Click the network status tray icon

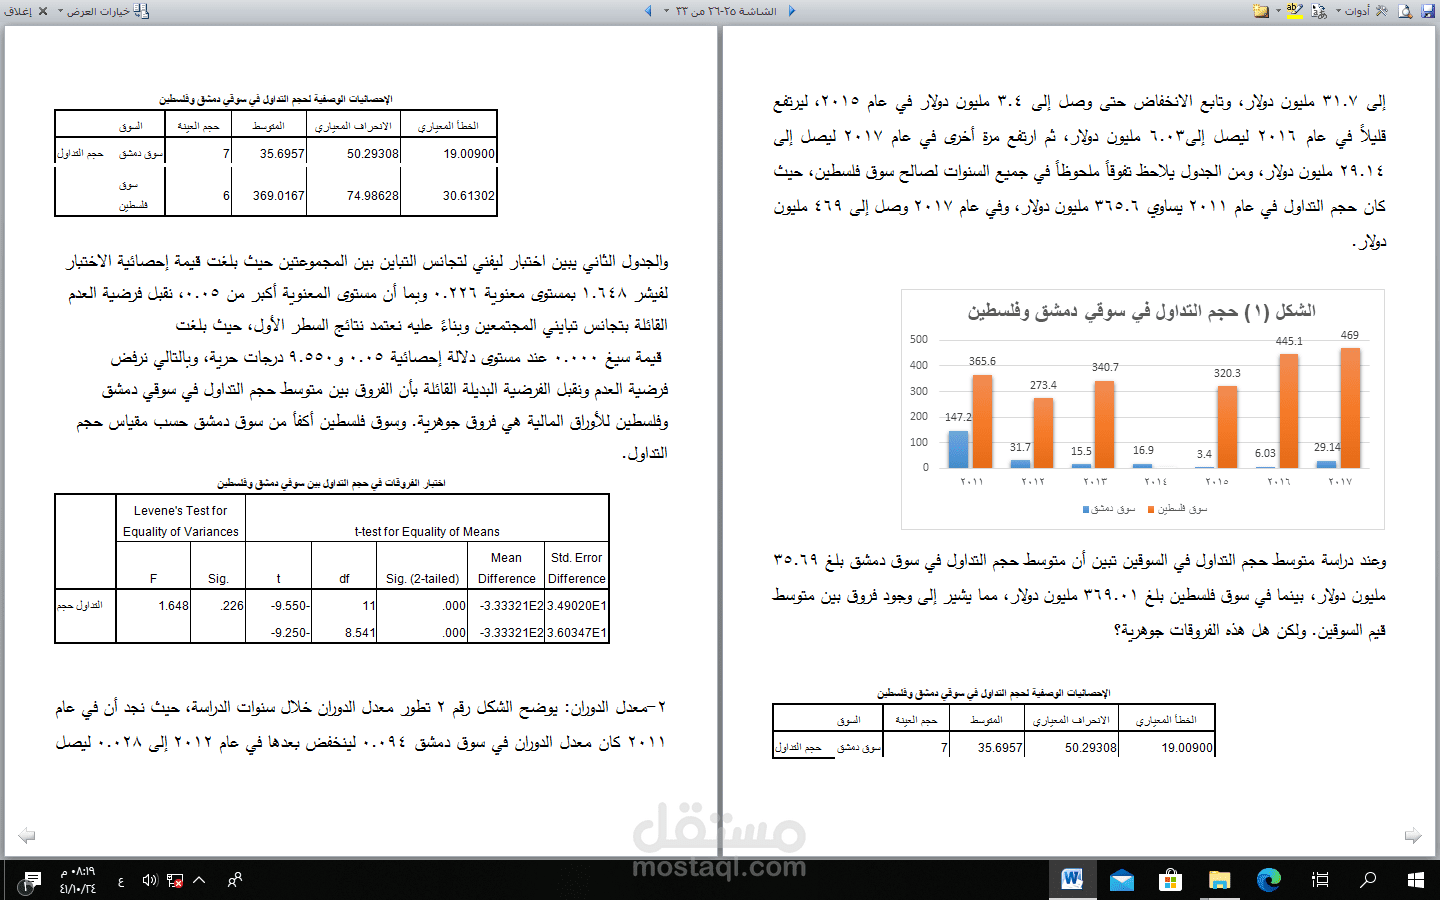(x=175, y=880)
